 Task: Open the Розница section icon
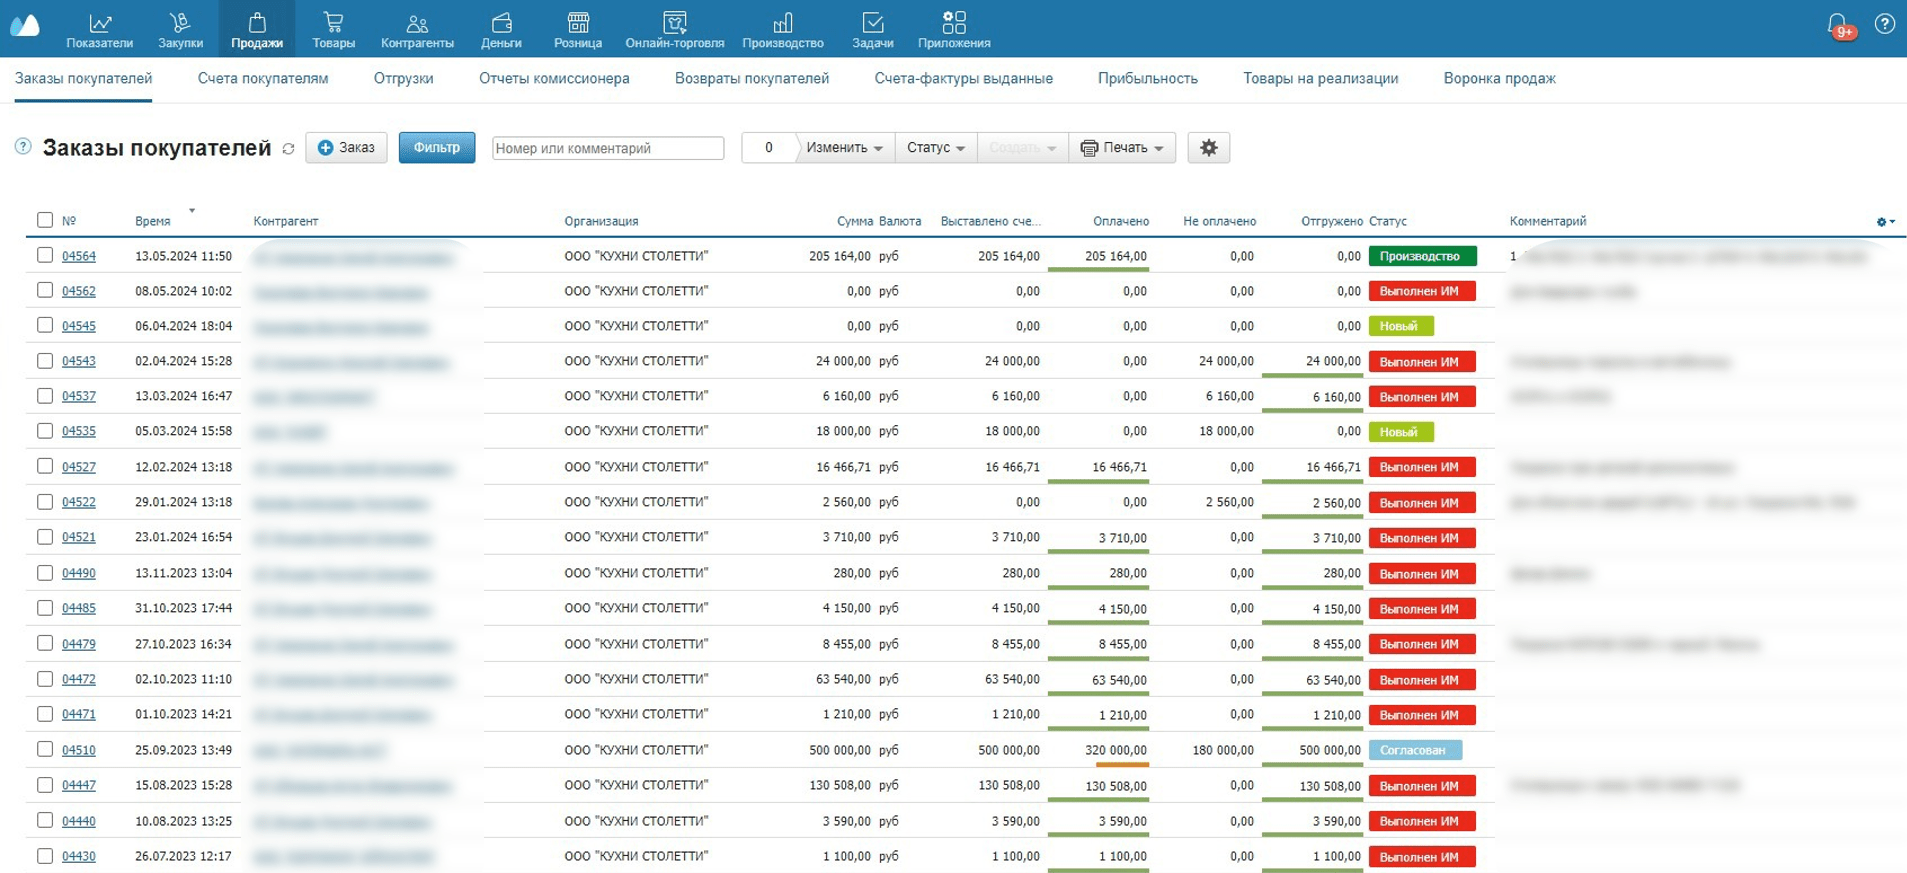[x=578, y=22]
